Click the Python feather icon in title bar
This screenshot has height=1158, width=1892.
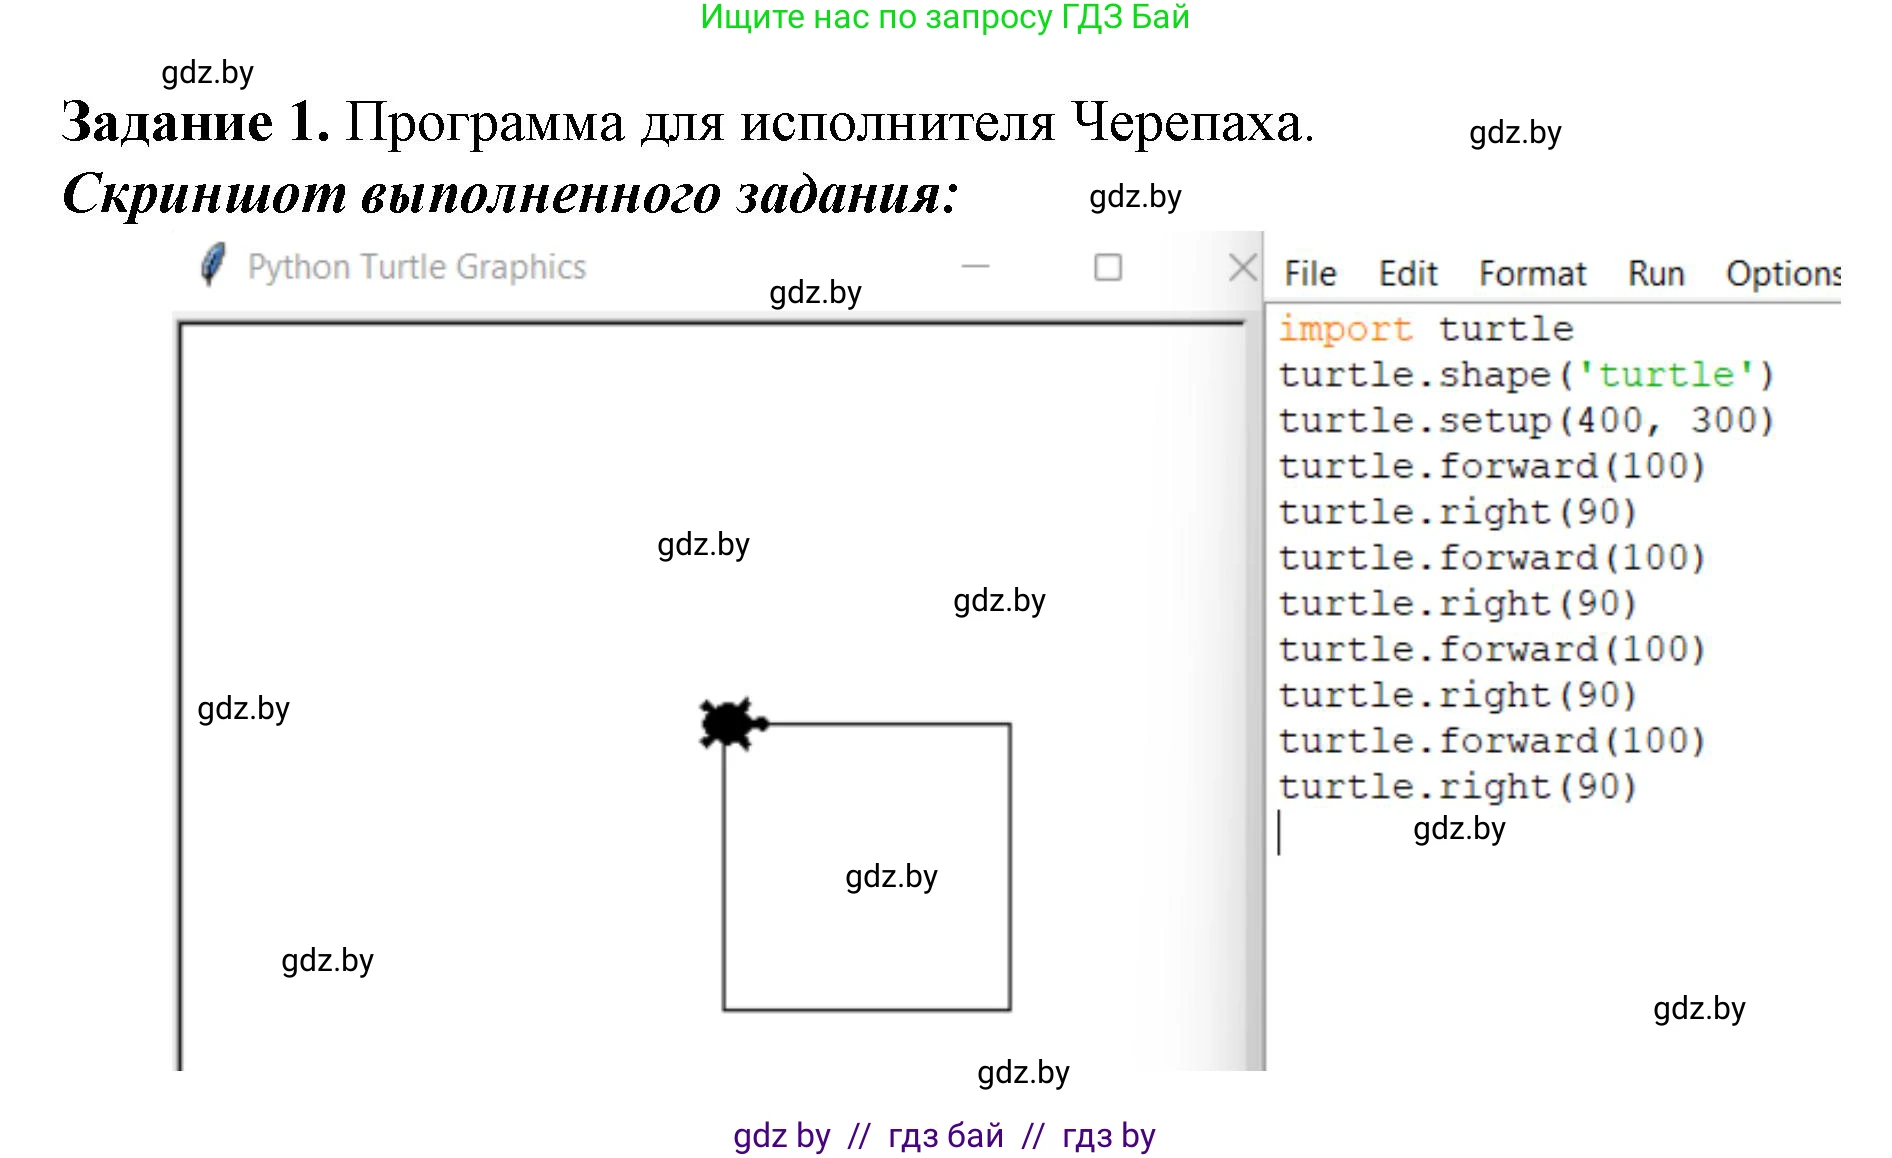point(213,266)
